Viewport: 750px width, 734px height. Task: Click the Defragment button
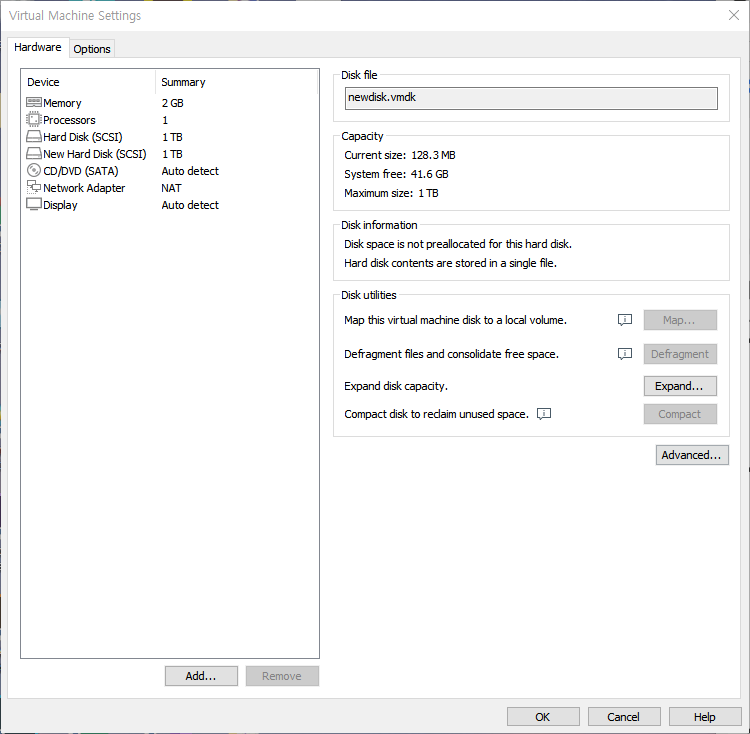pyautogui.click(x=680, y=354)
